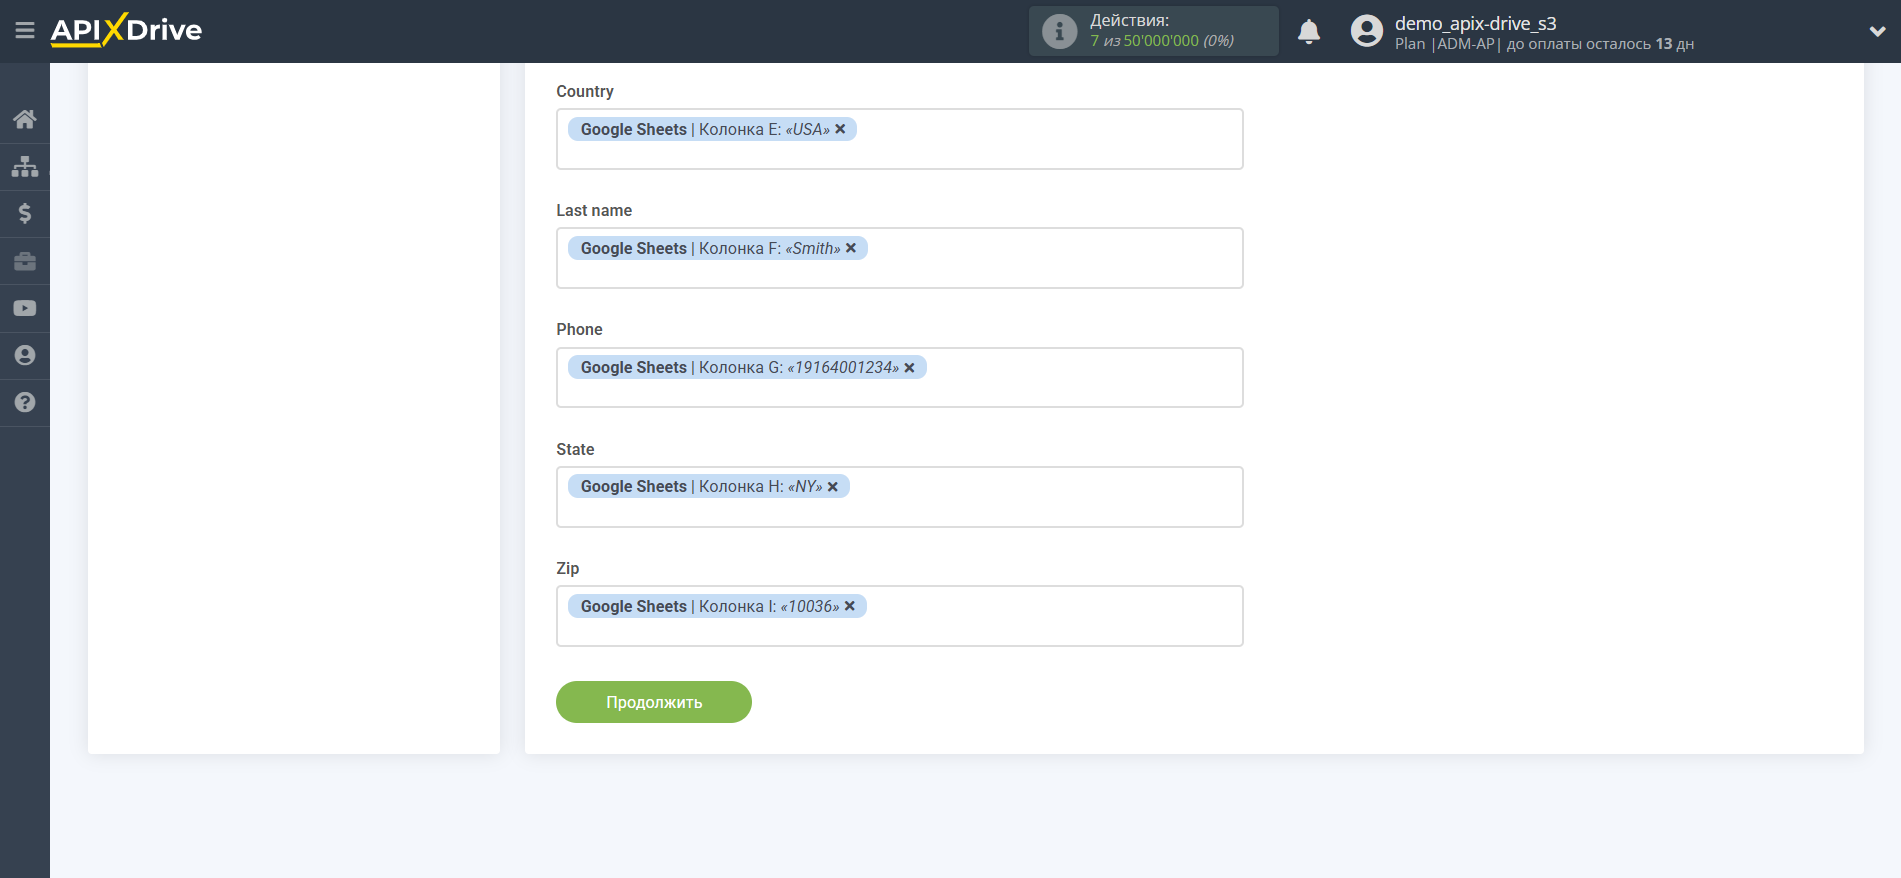Expand the account dropdown chevron
Viewport: 1901px width, 878px height.
pos(1877,31)
